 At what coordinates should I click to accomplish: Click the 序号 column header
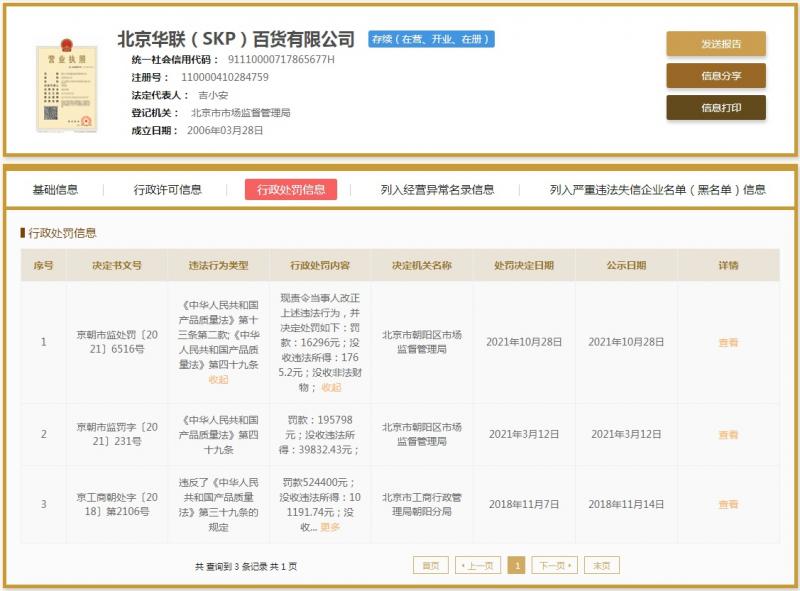(43, 265)
